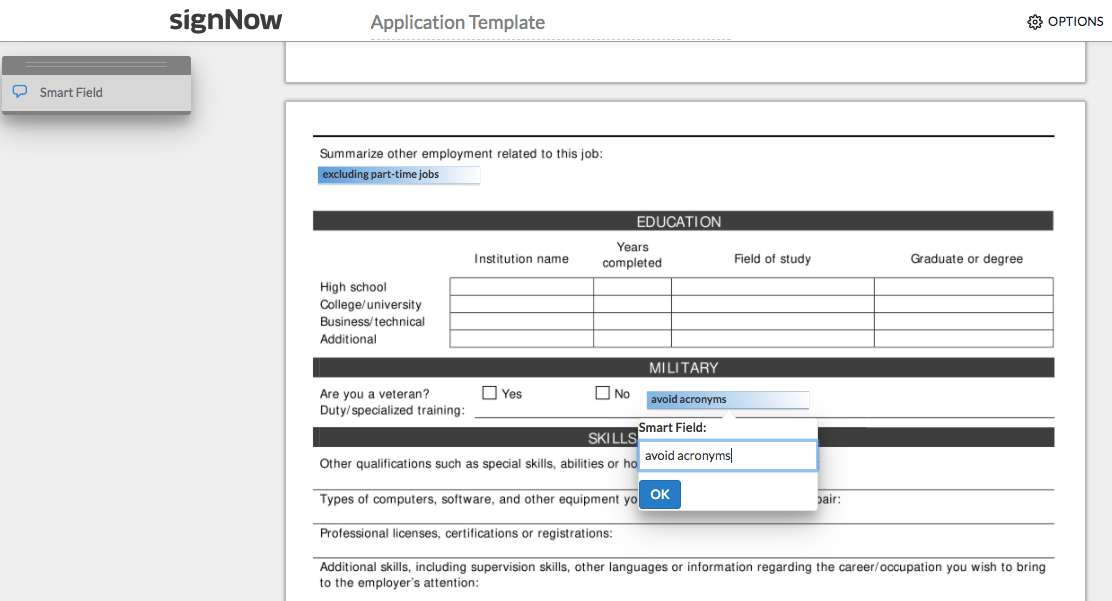The width and height of the screenshot is (1112, 601).
Task: Select the Smart Field tool label
Action: [71, 92]
